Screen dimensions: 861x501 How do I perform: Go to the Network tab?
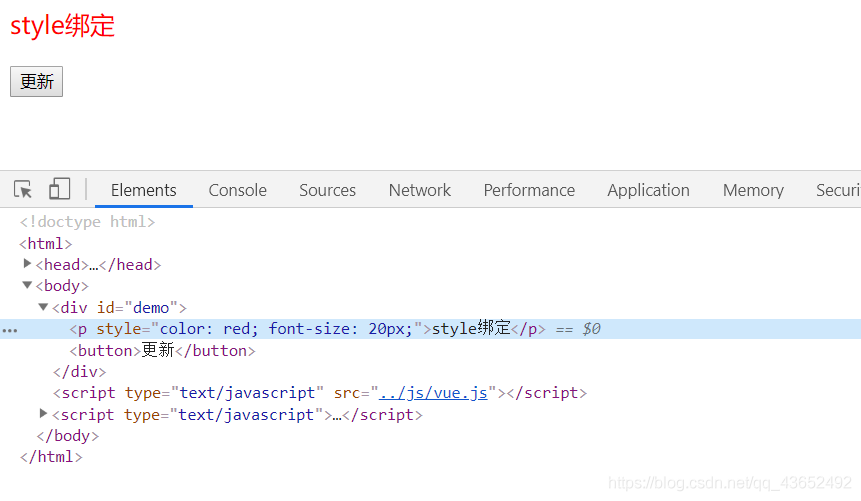click(x=420, y=190)
